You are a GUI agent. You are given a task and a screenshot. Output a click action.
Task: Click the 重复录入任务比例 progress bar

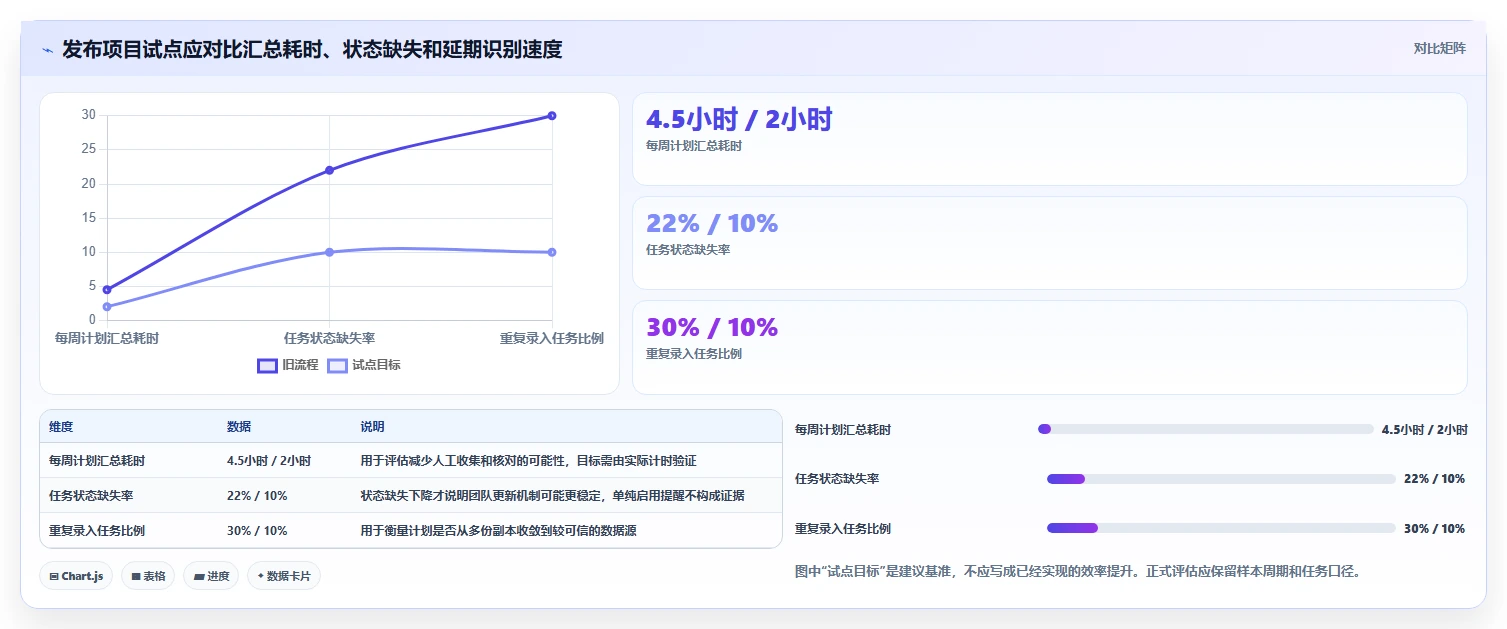(1221, 528)
